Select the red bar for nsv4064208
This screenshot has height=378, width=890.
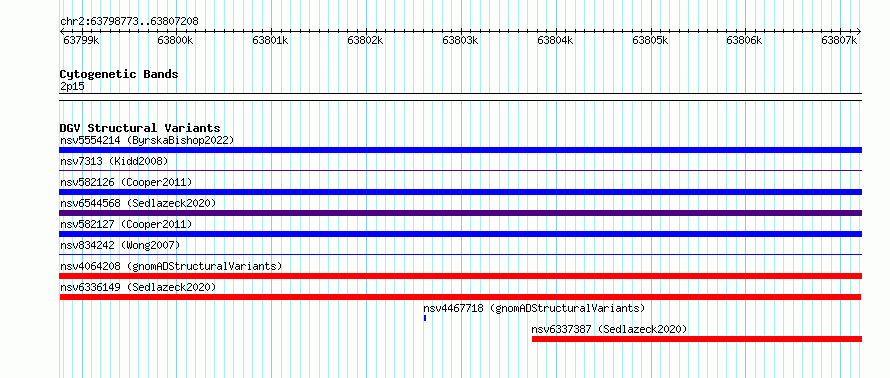click(460, 276)
